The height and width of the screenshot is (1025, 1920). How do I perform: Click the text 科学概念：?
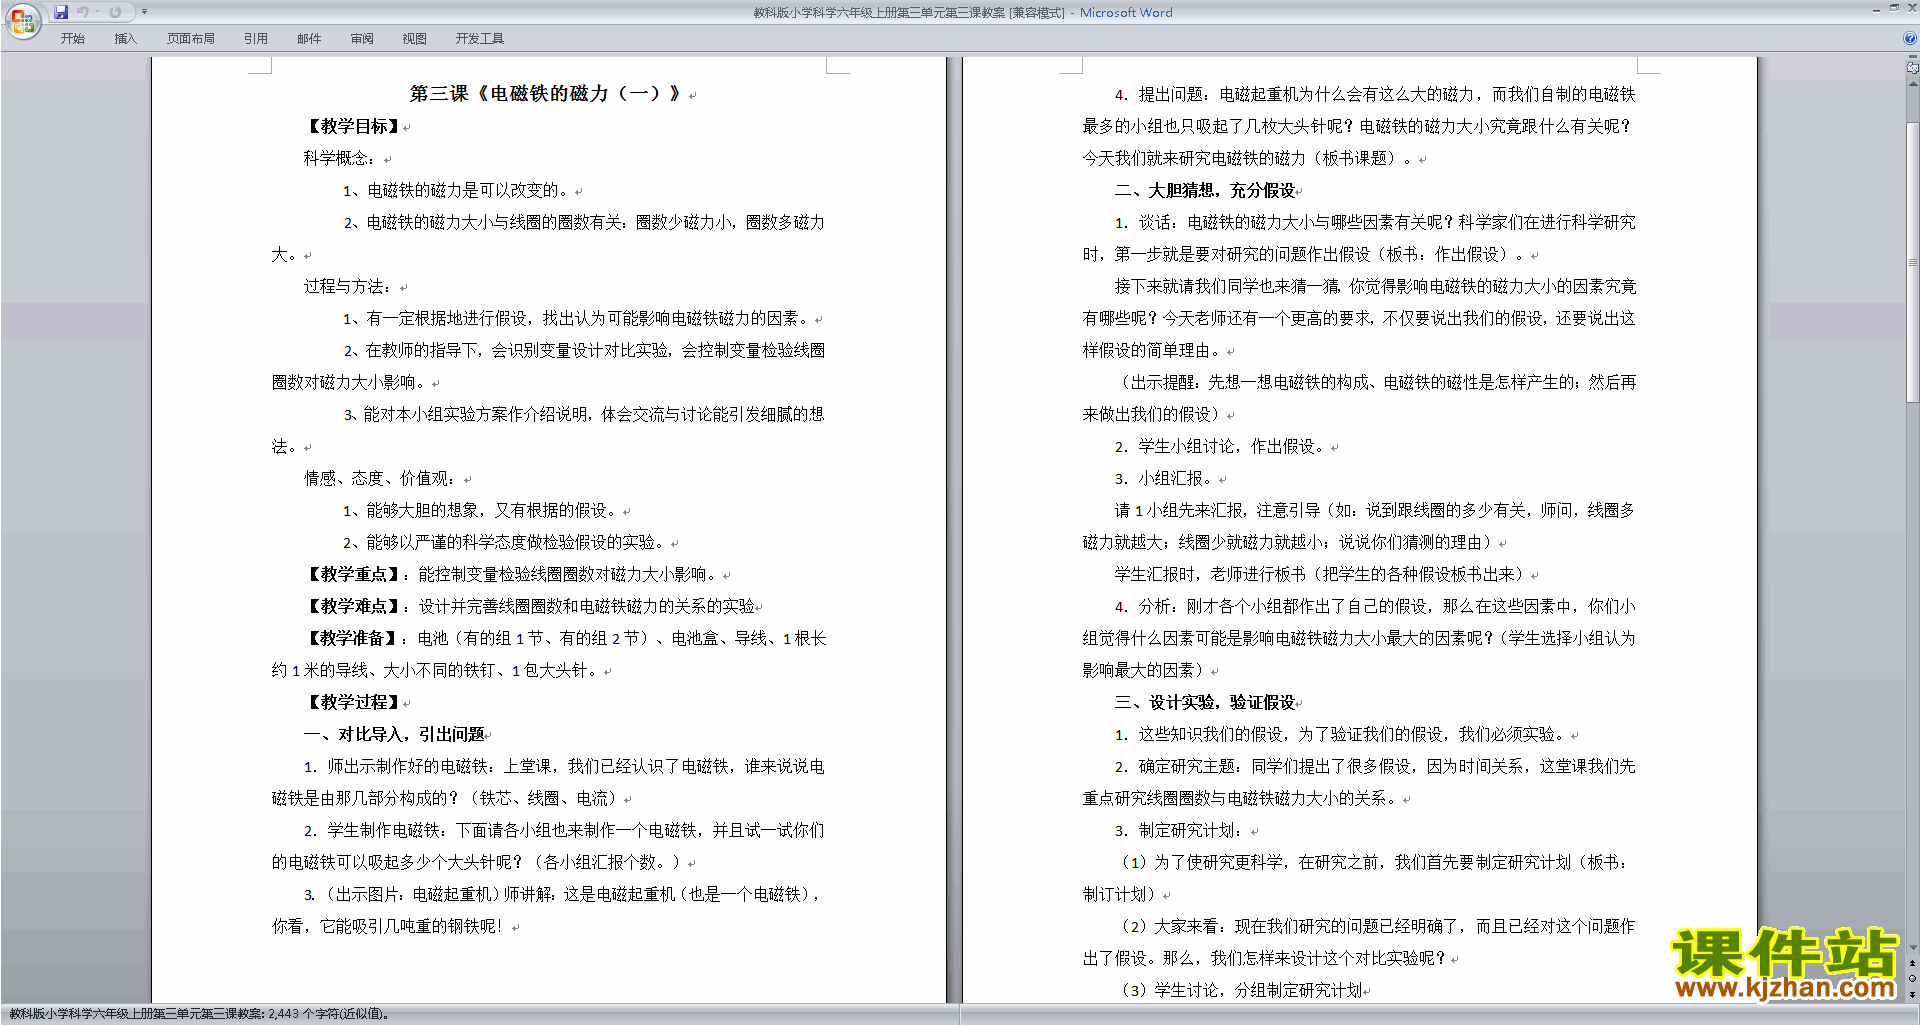(342, 159)
